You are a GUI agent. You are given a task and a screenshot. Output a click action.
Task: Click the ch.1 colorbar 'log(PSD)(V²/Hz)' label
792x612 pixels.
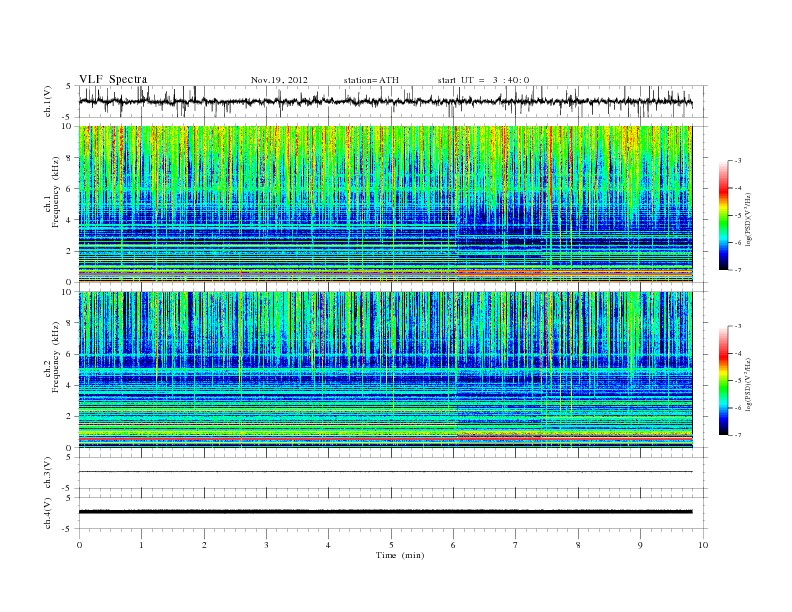[748, 220]
